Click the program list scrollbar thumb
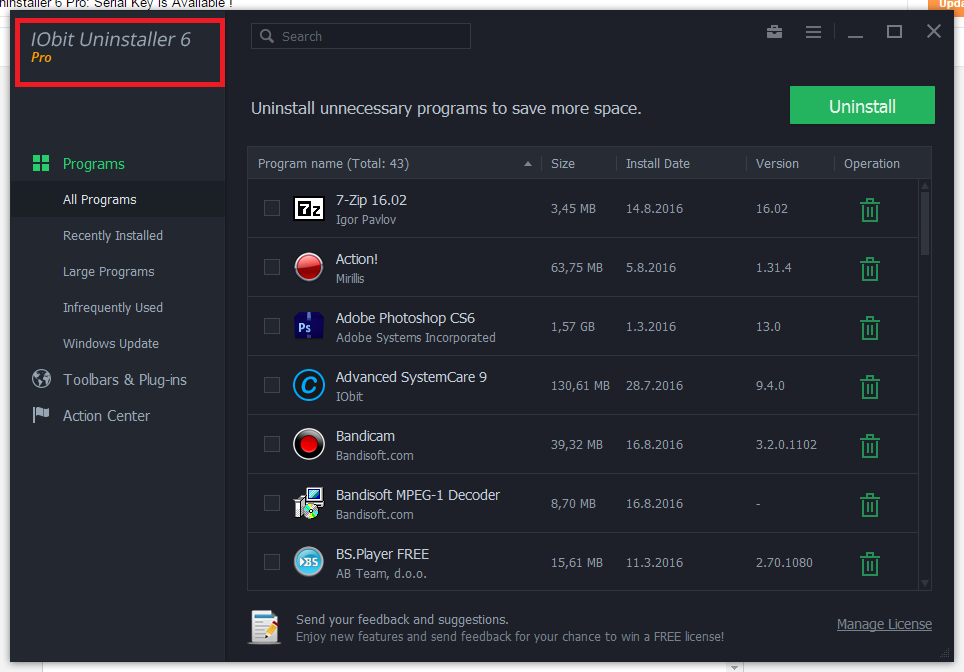This screenshot has width=964, height=672. pos(925,223)
